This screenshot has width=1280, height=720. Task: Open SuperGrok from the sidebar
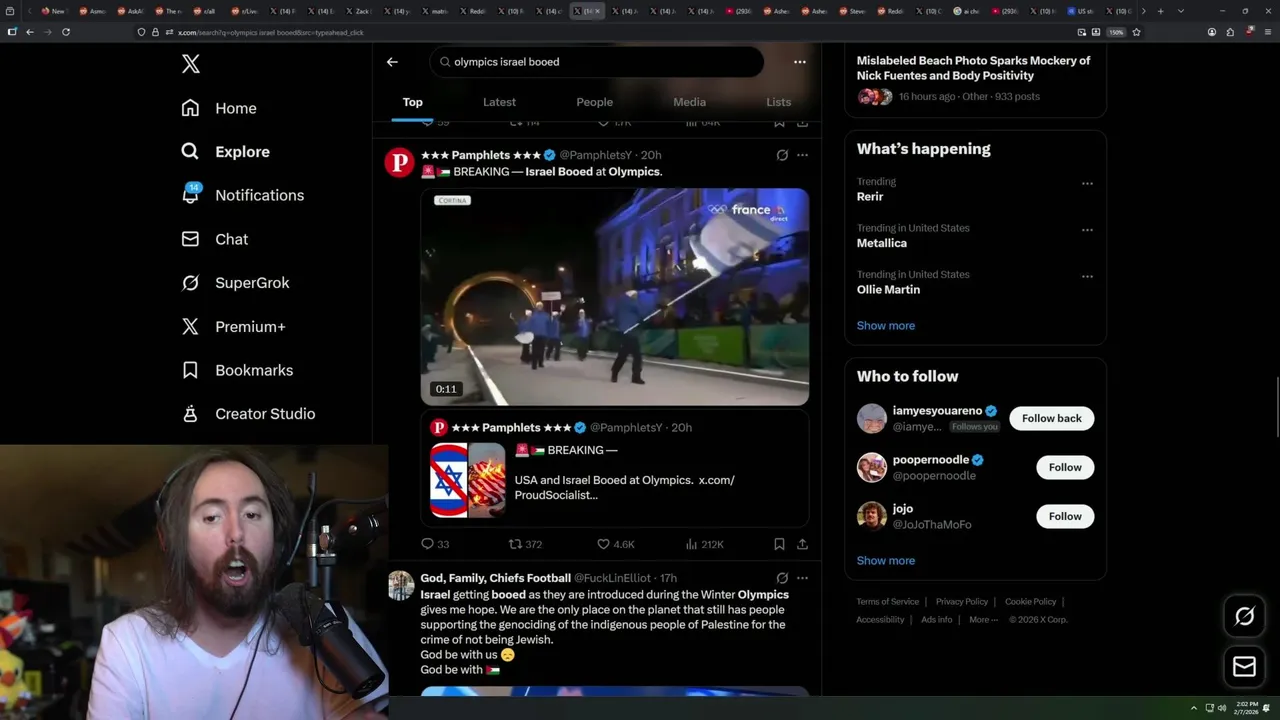(234, 283)
